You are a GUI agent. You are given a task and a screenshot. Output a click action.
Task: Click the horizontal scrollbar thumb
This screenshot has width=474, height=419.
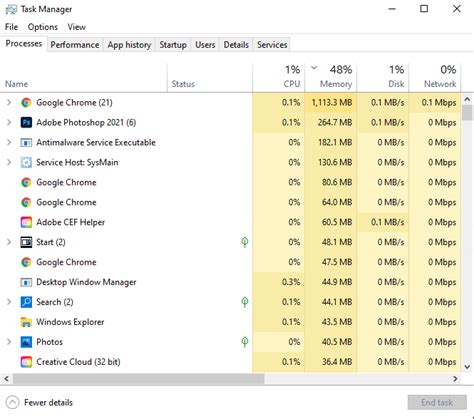pyautogui.click(x=138, y=379)
